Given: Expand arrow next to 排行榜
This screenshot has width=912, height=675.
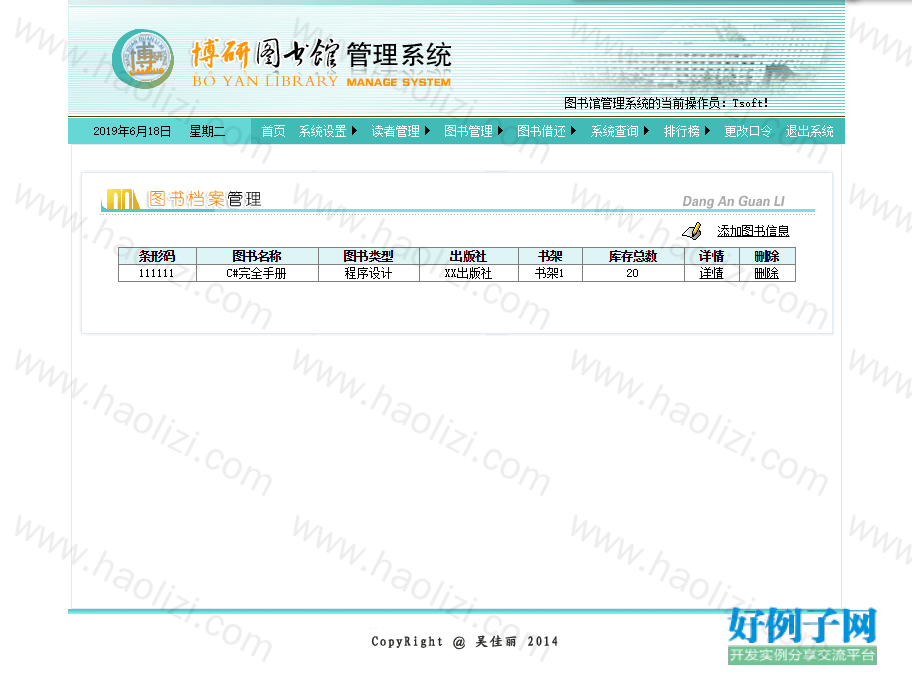Looking at the screenshot, I should (x=707, y=131).
